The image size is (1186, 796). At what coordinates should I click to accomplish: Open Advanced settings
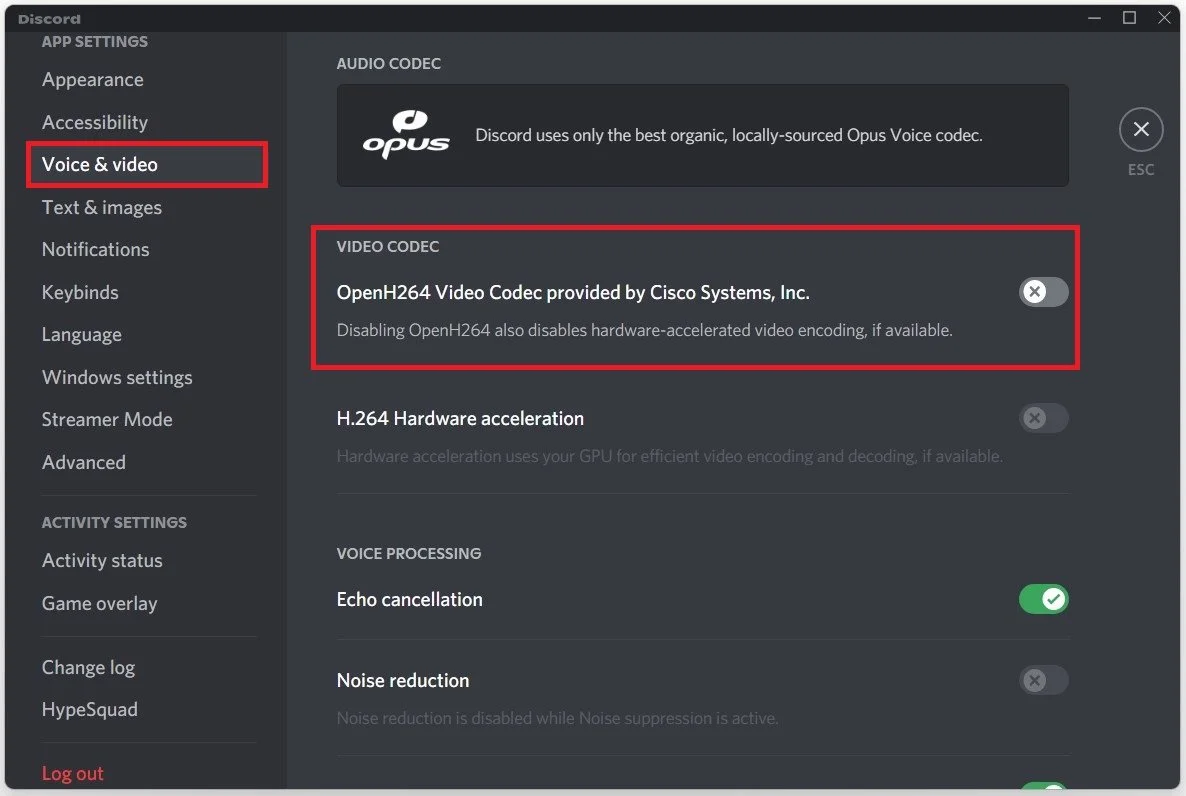pos(83,462)
